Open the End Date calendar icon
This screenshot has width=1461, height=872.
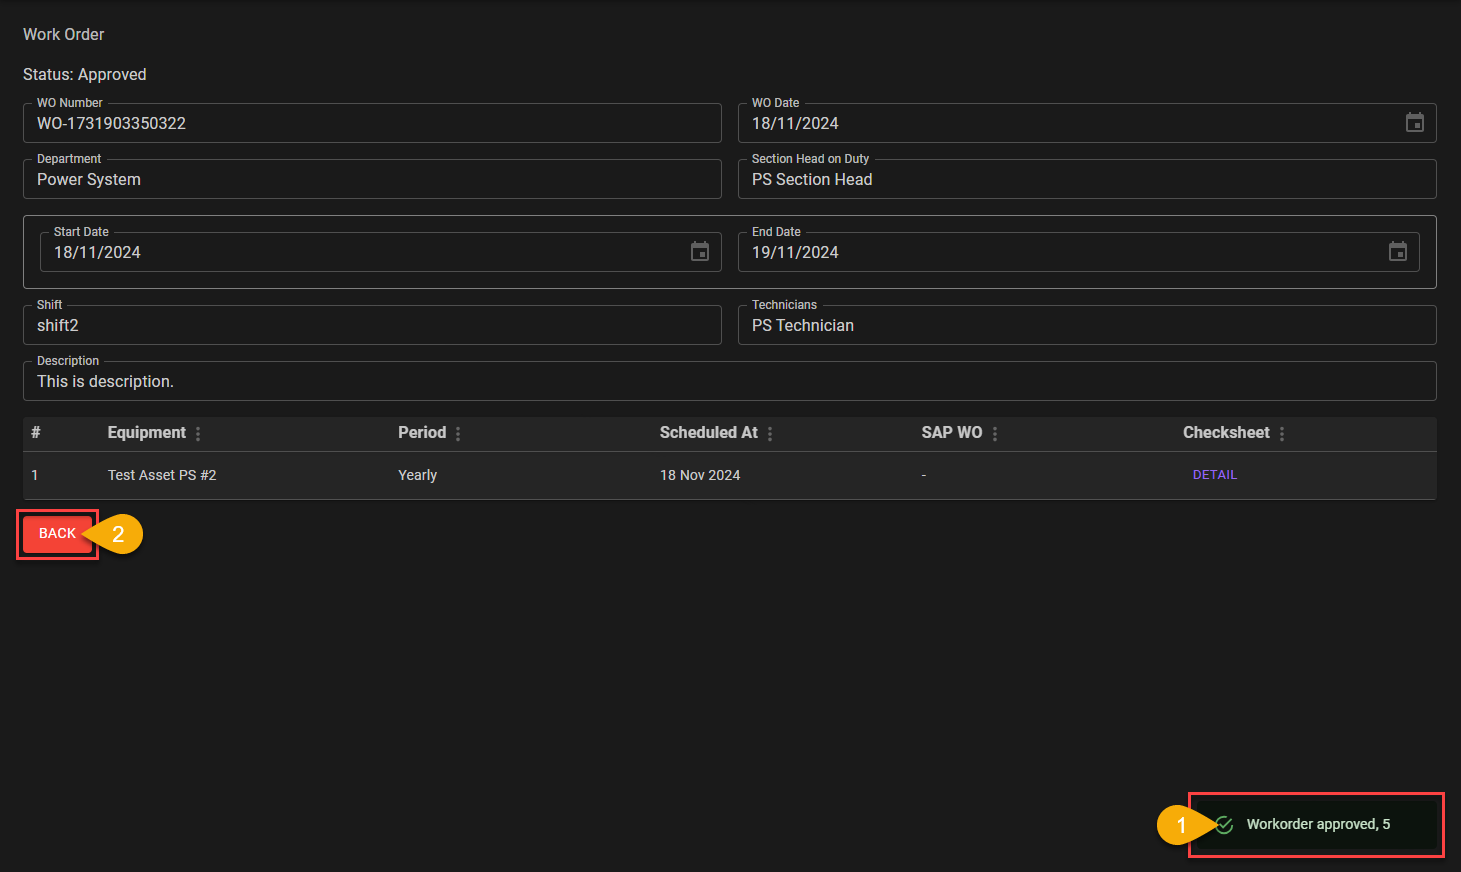click(x=1397, y=252)
